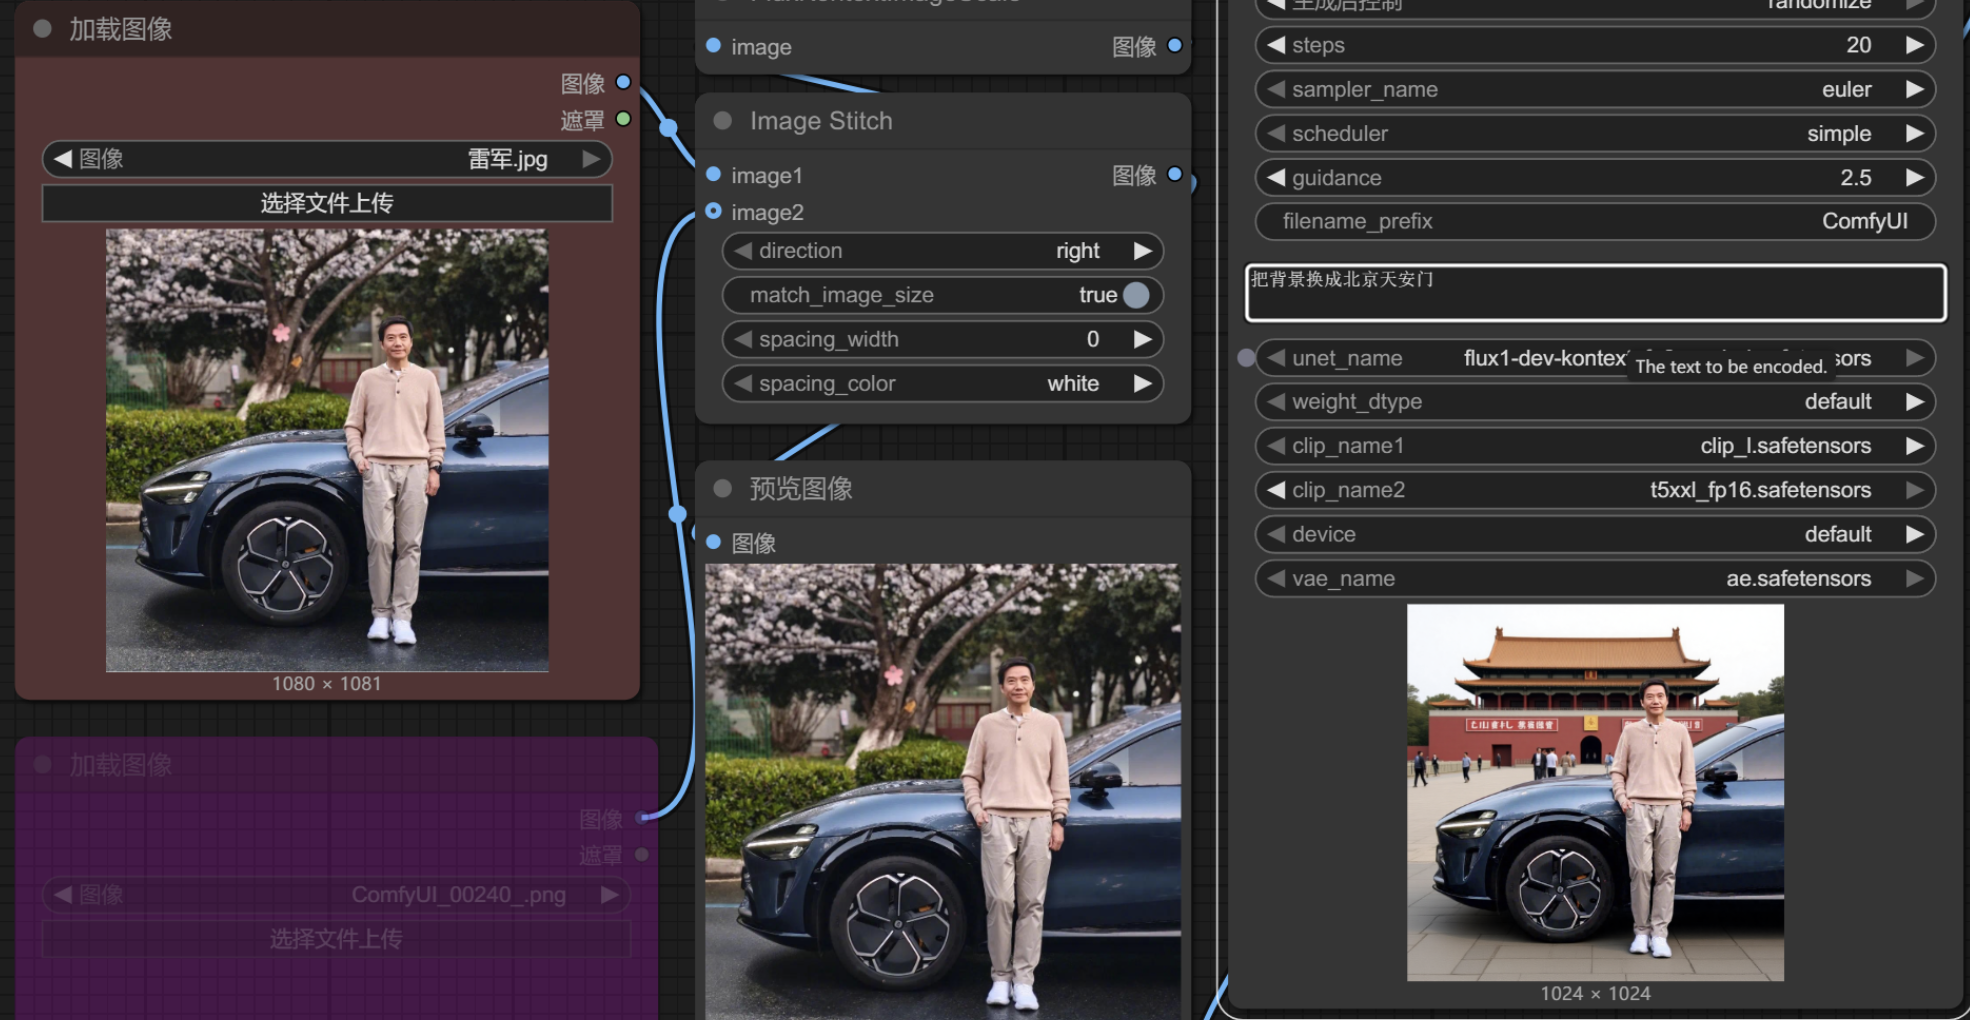The image size is (1970, 1020).
Task: Click the image input port of top node
Action: point(713,45)
